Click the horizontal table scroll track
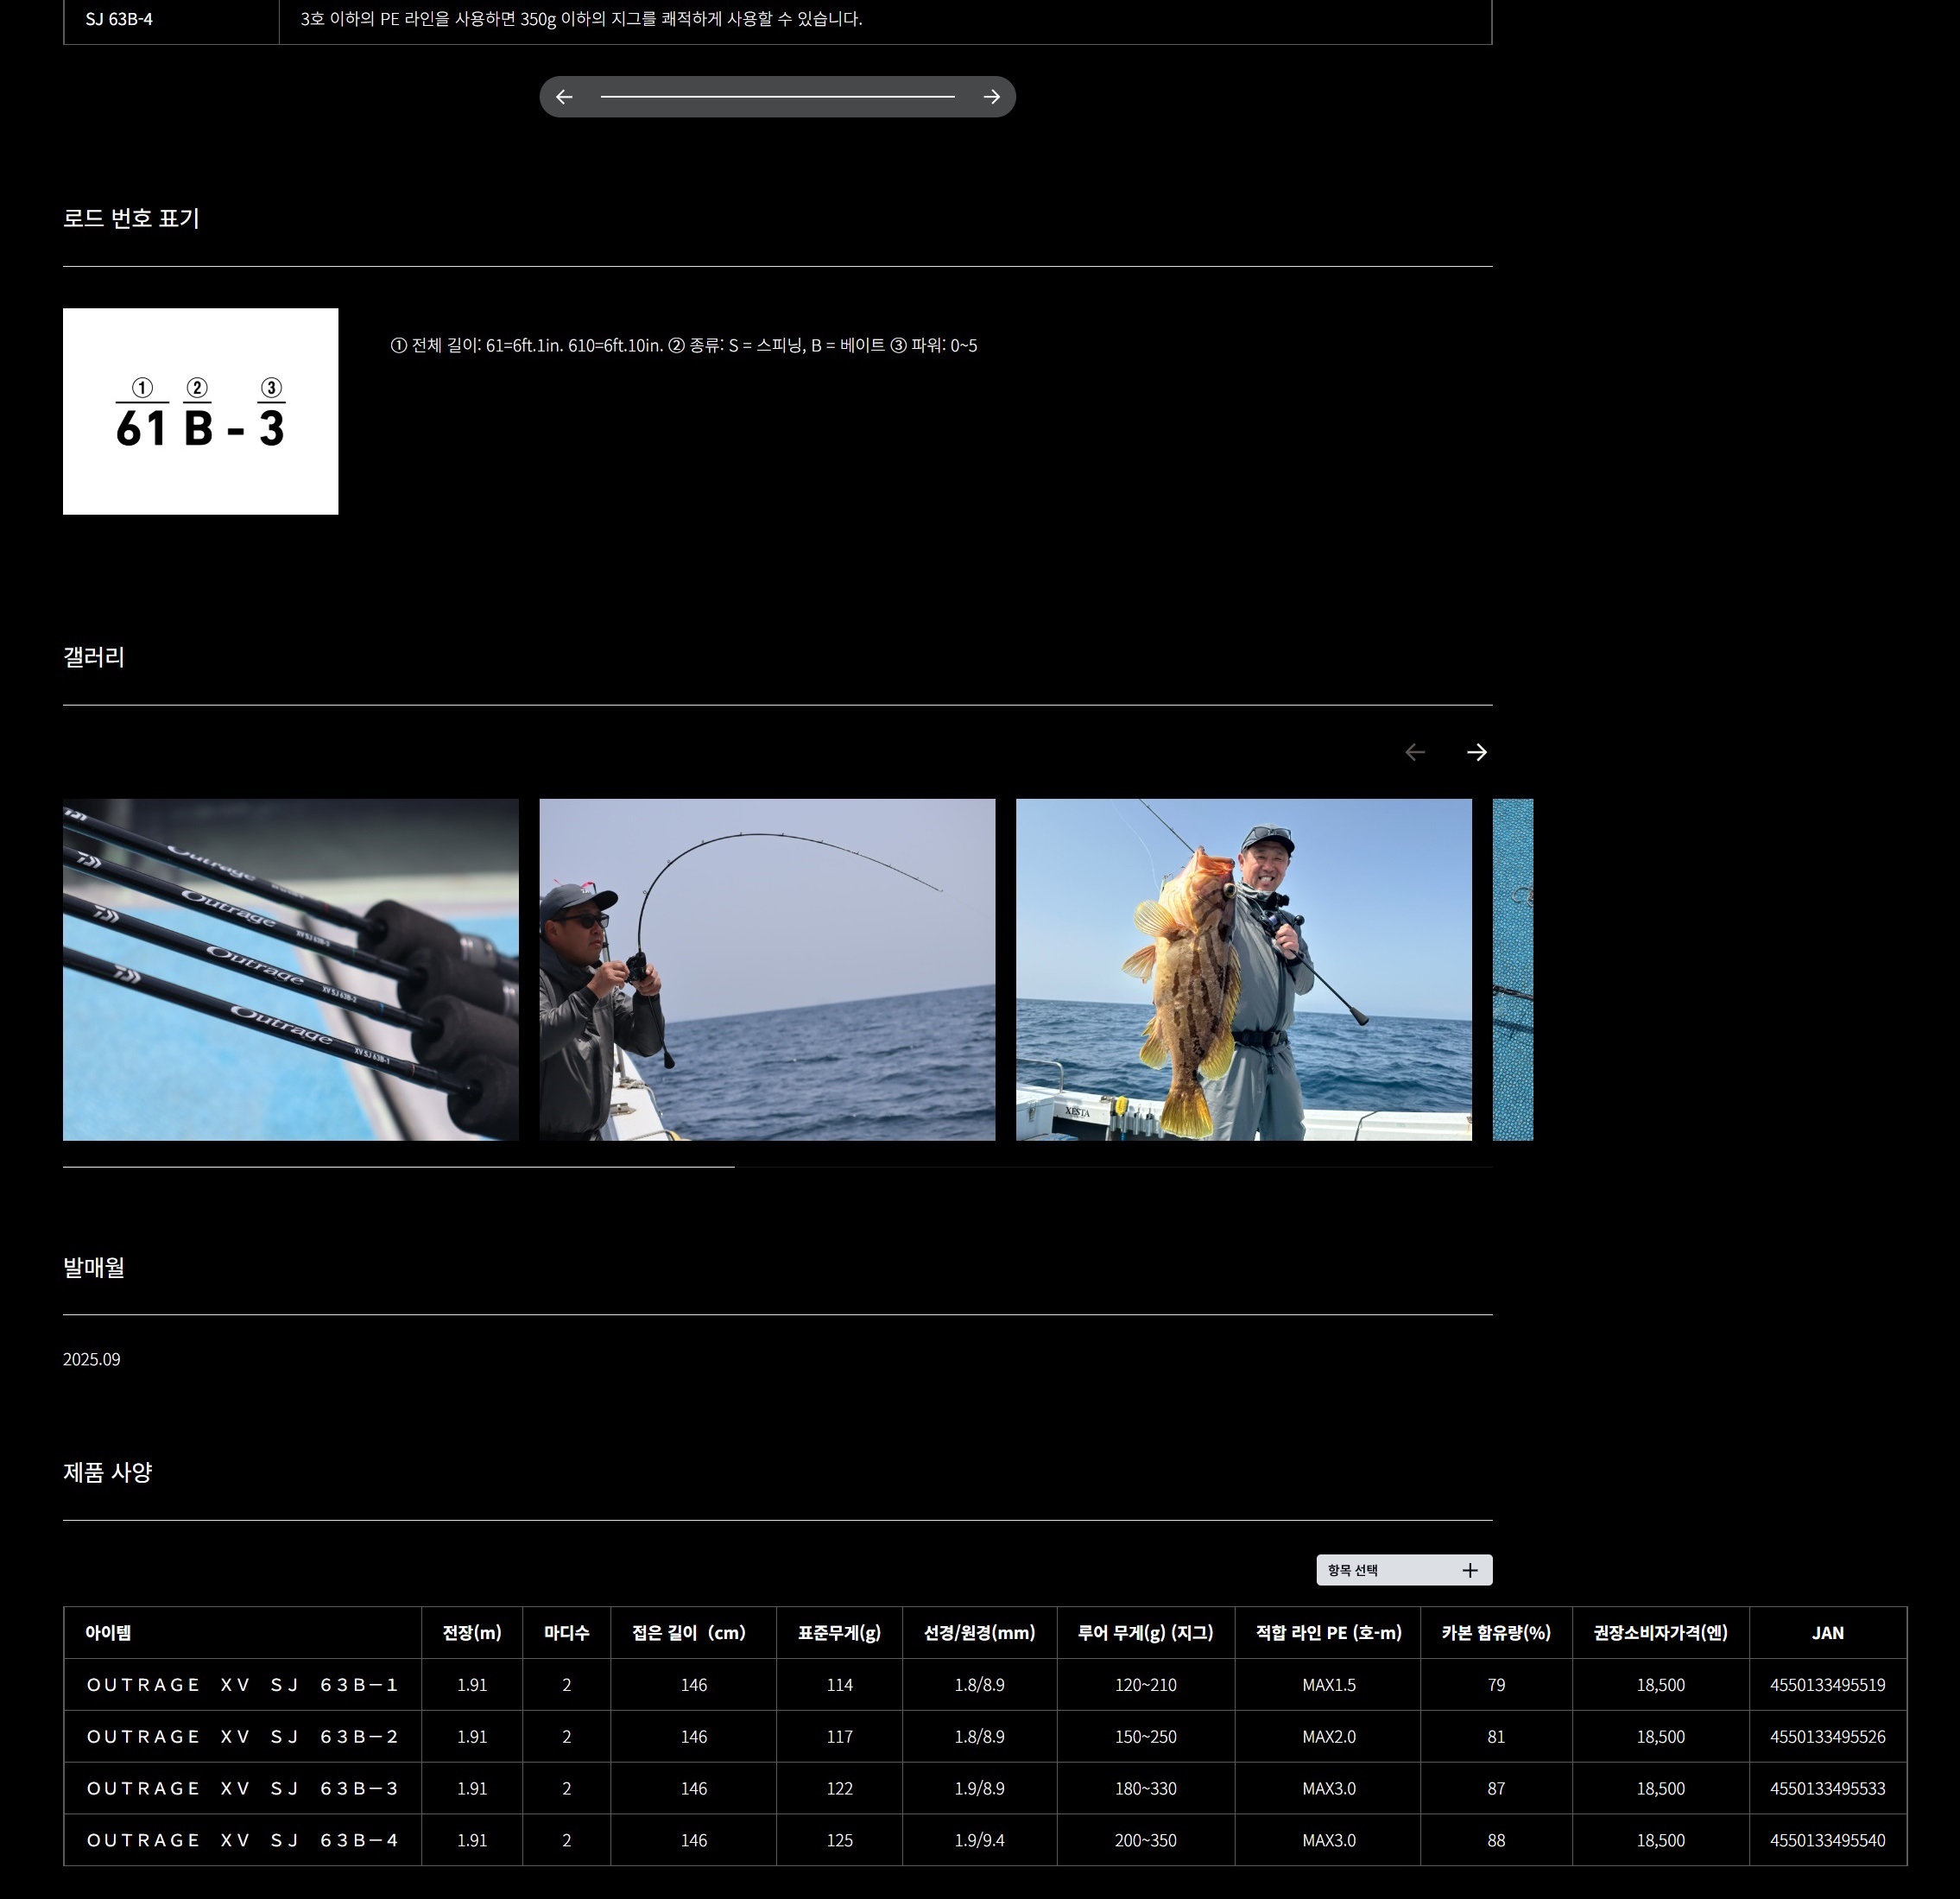This screenshot has width=1960, height=1899. point(777,97)
